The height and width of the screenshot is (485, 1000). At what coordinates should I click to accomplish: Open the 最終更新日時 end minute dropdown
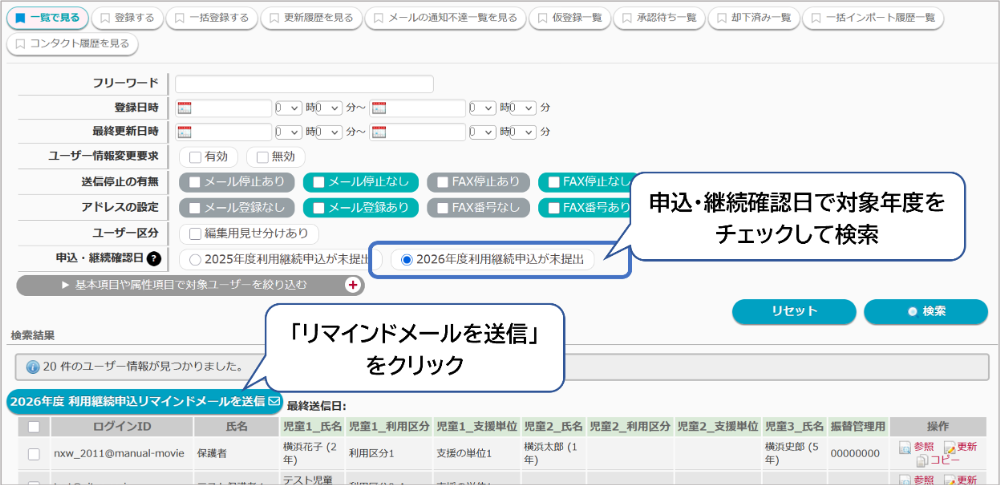point(523,132)
